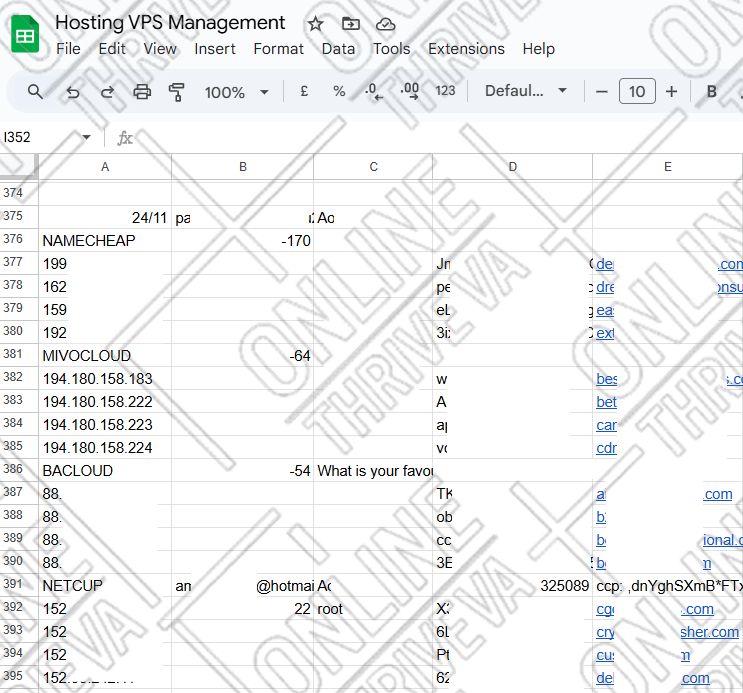The height and width of the screenshot is (693, 743).
Task: Open the File menu
Action: (x=68, y=49)
